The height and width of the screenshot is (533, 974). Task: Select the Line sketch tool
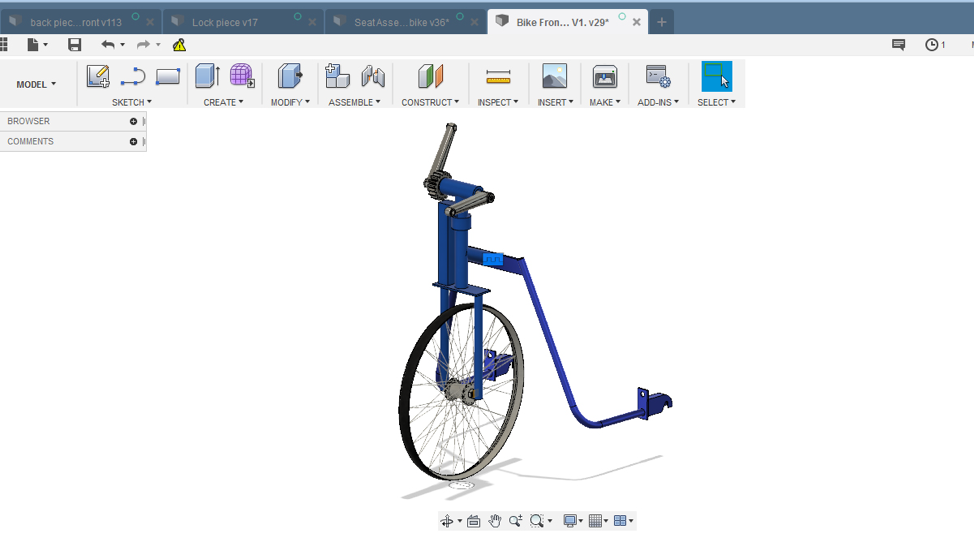(x=133, y=76)
